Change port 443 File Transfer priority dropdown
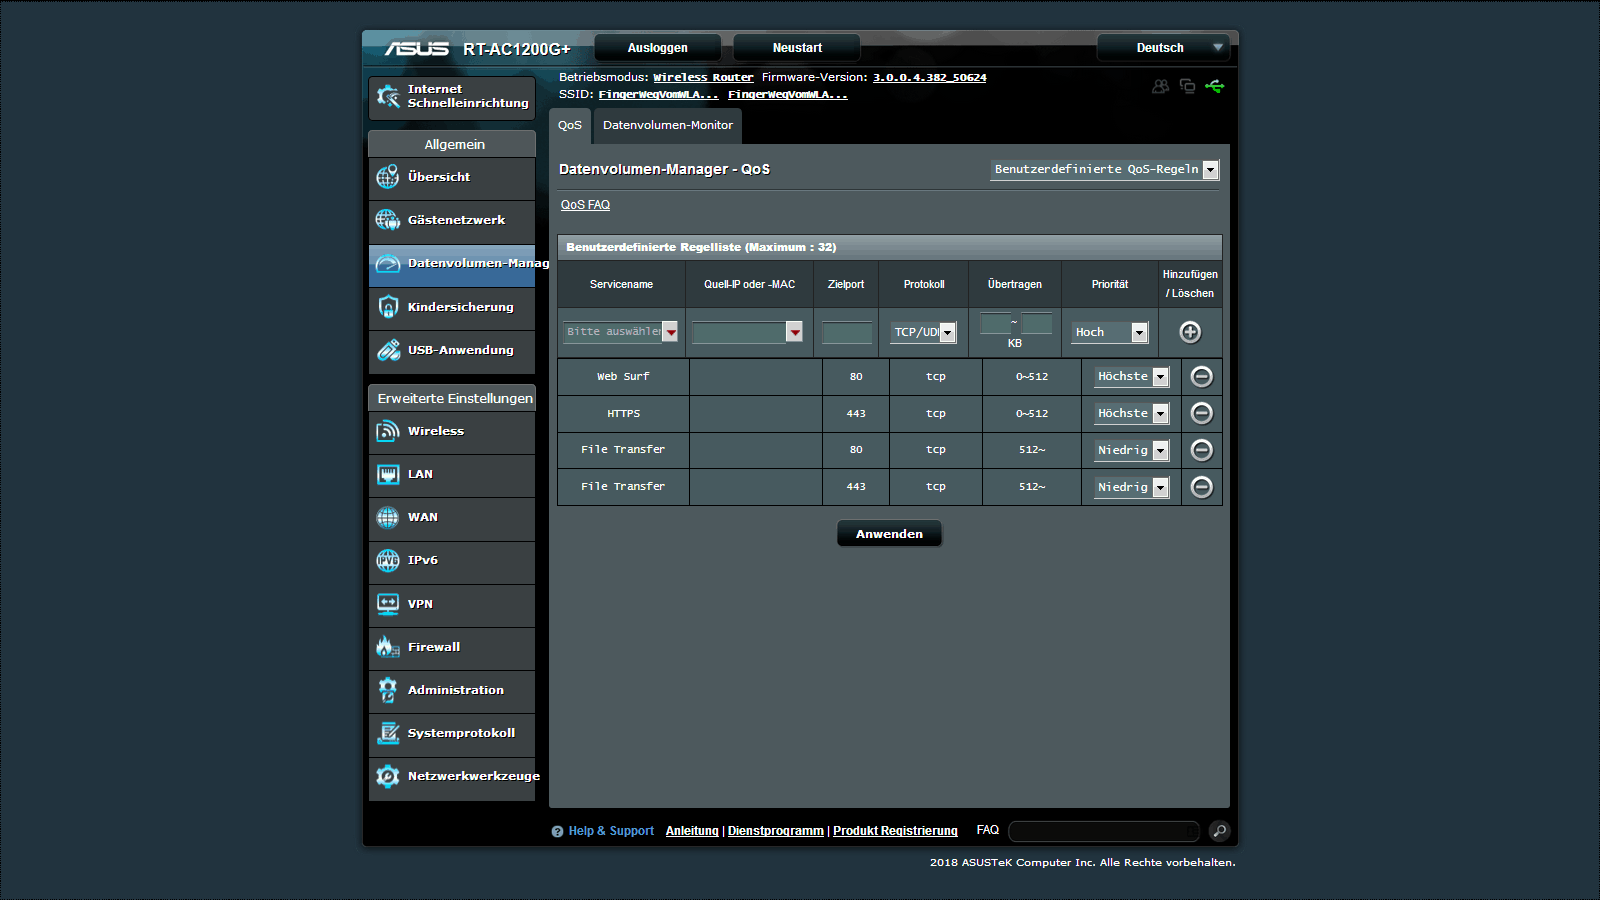Viewport: 1600px width, 900px height. [1131, 487]
